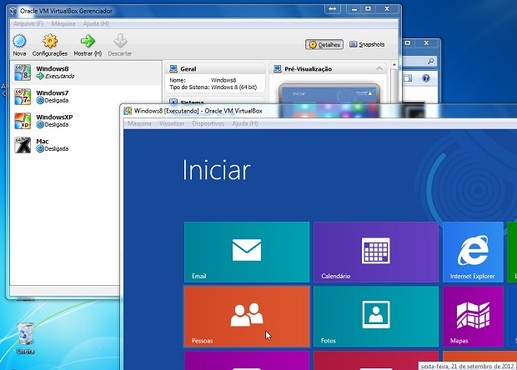Open the Calendário tile
Image resolution: width=517 pixels, height=370 pixels.
coord(376,252)
